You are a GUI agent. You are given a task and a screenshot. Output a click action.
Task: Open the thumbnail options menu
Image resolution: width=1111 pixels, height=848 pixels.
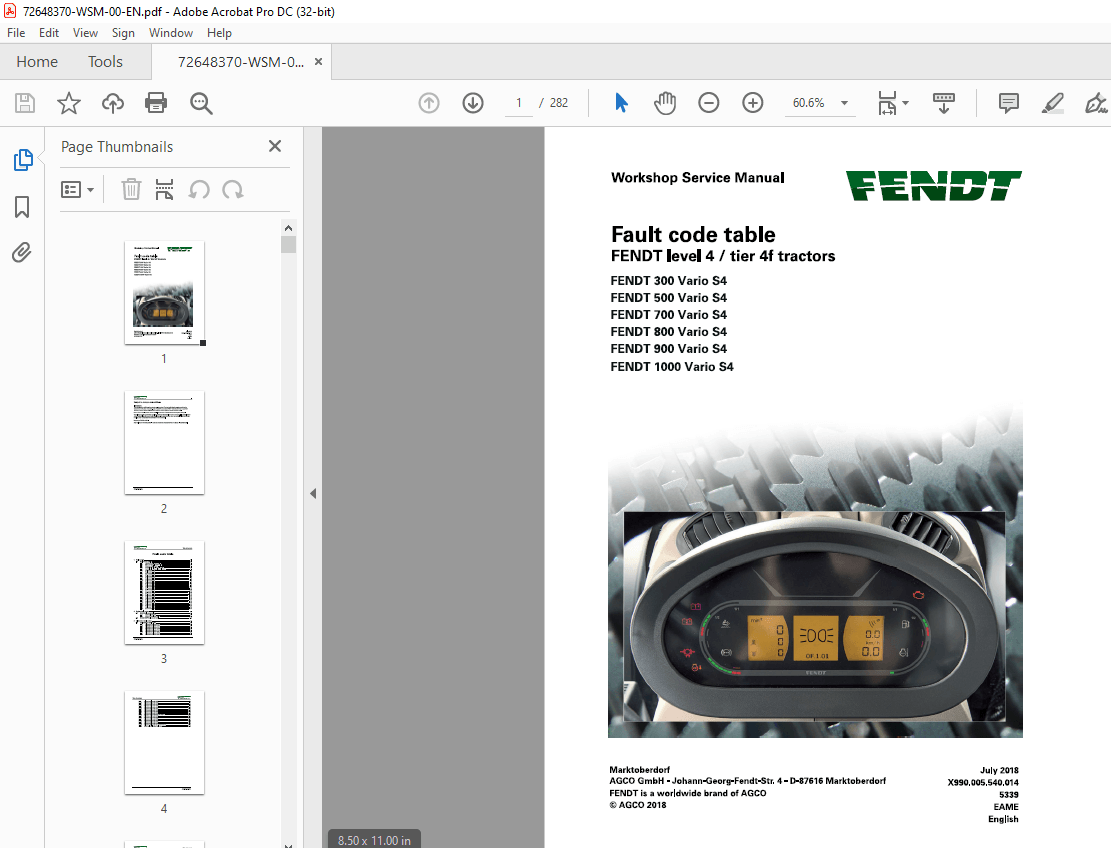tap(77, 189)
